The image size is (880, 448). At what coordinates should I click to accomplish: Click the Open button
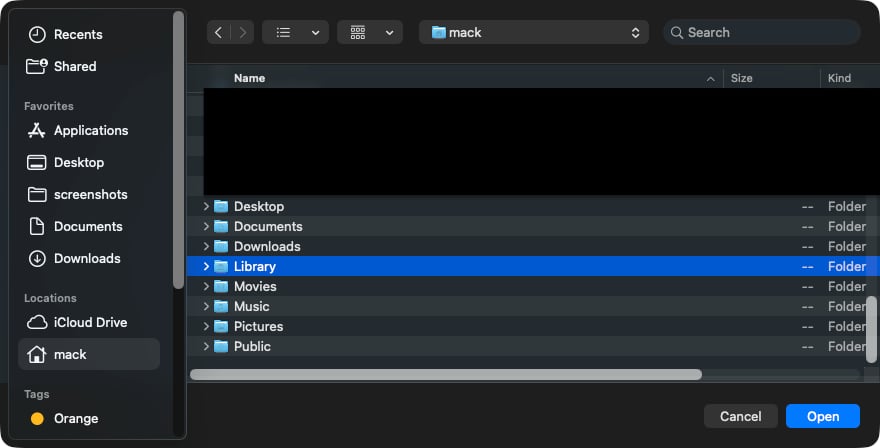pos(822,416)
